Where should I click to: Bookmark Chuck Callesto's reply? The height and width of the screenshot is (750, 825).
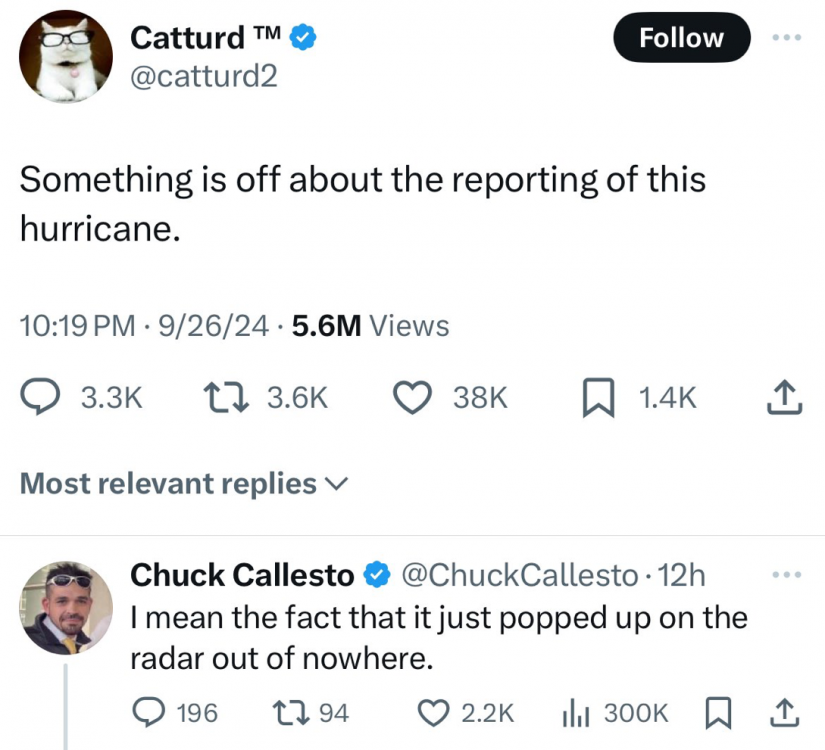718,712
